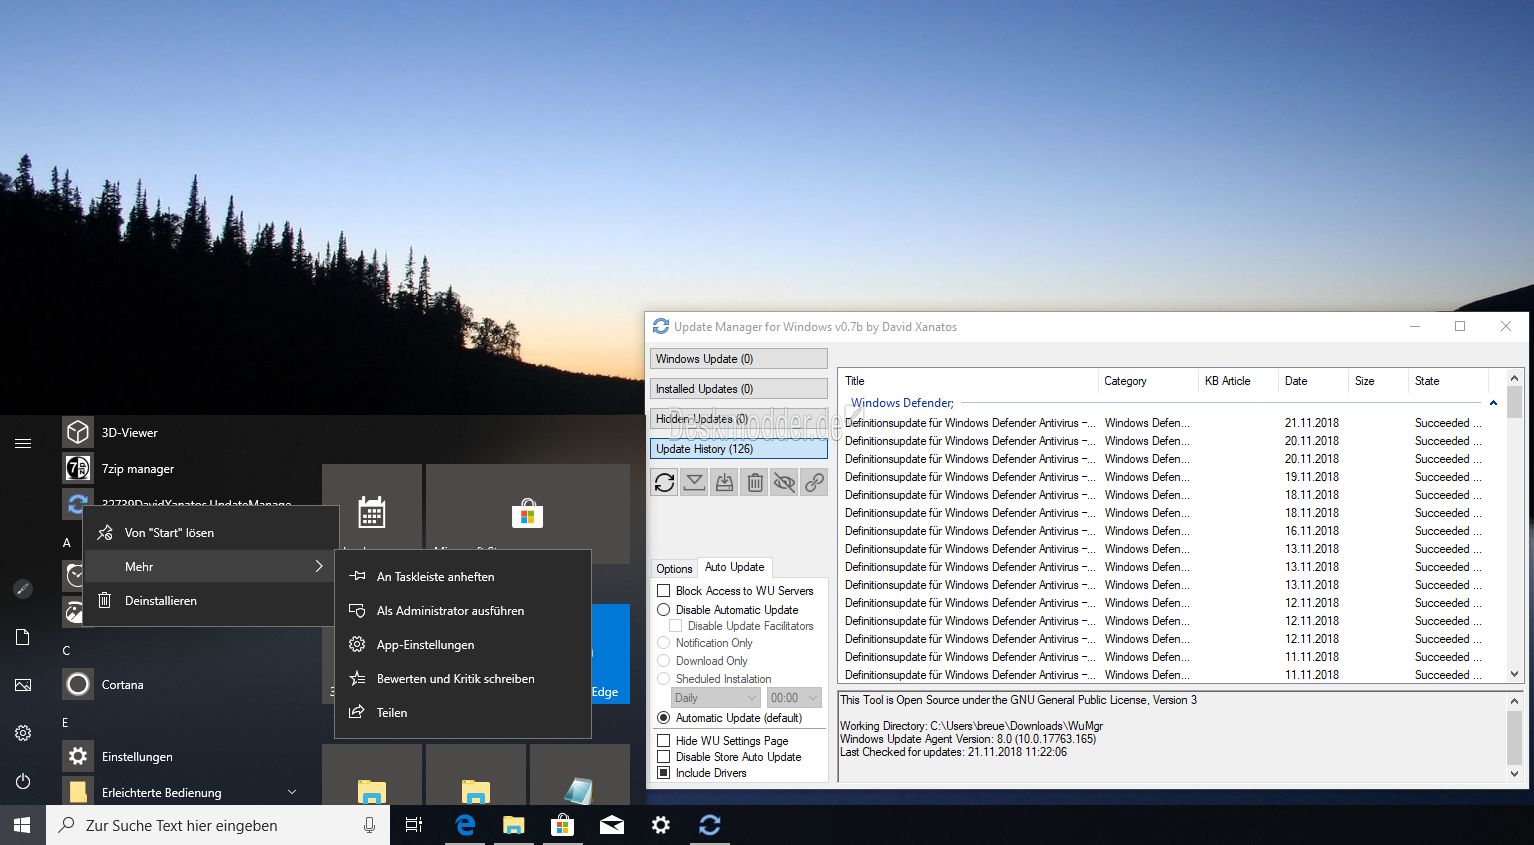1534x845 pixels.
Task: Select Disable Automatic Update radio button
Action: pos(663,609)
